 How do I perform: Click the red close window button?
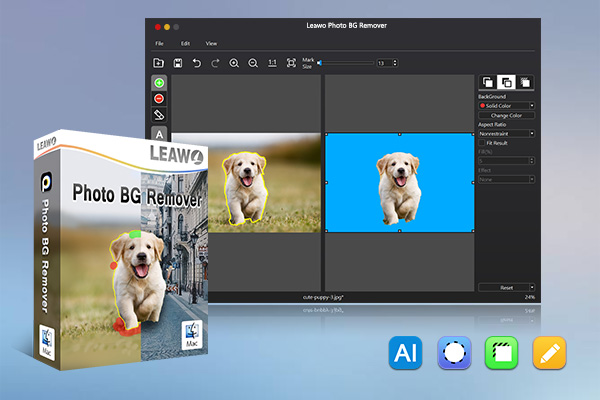[157, 27]
